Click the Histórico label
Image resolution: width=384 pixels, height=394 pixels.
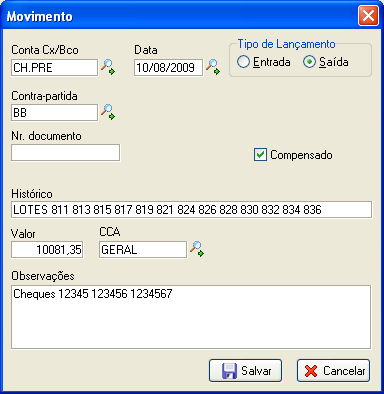(x=32, y=194)
